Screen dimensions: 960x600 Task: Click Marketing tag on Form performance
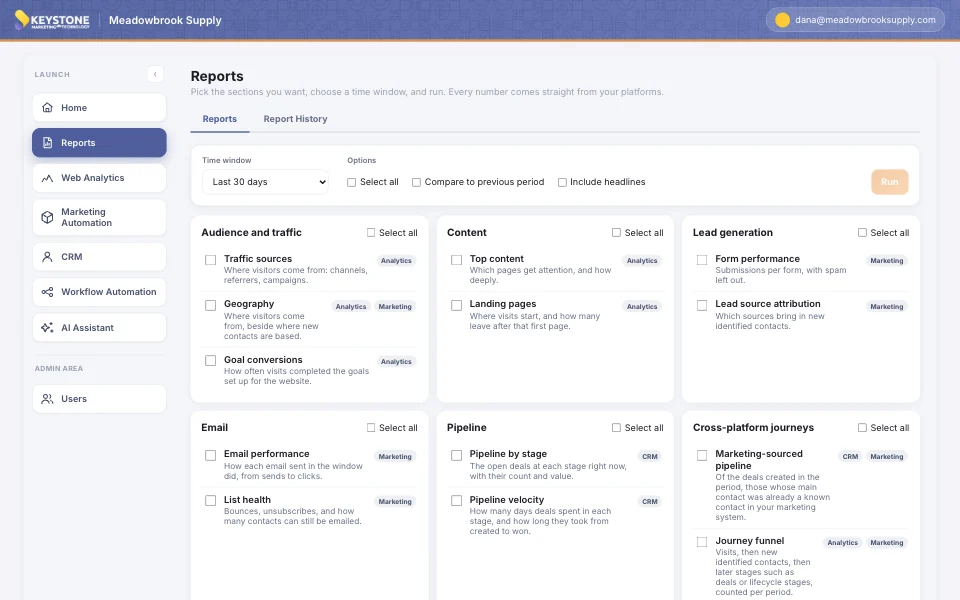[x=887, y=261]
